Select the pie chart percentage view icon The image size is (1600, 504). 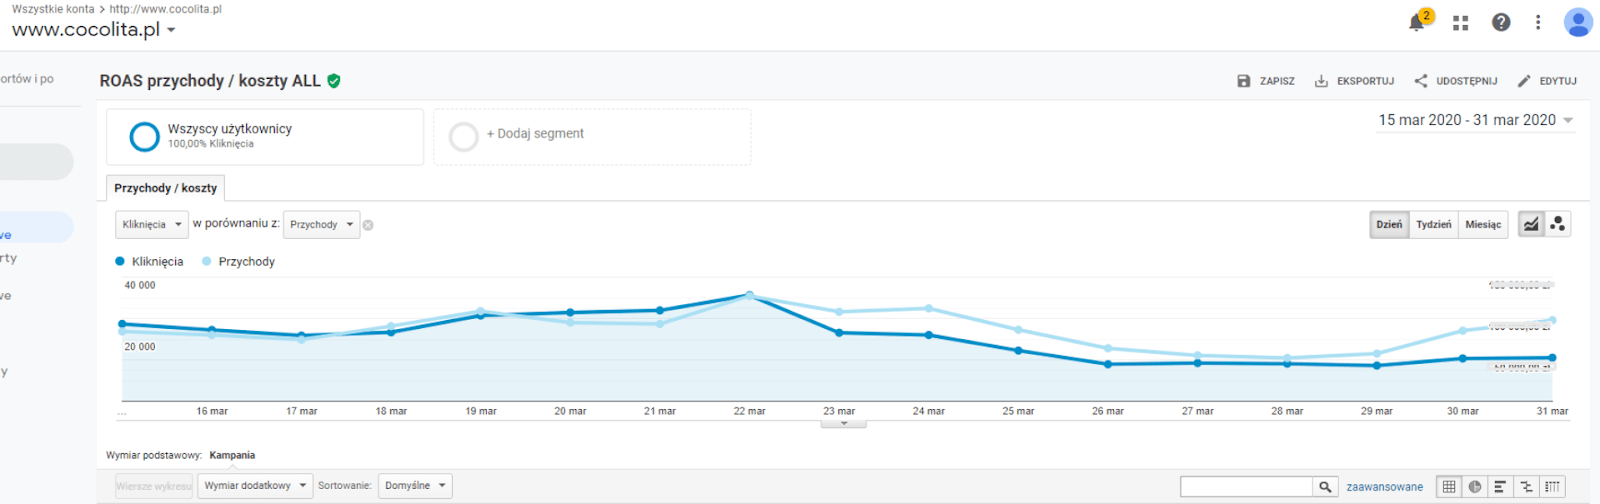point(1475,487)
